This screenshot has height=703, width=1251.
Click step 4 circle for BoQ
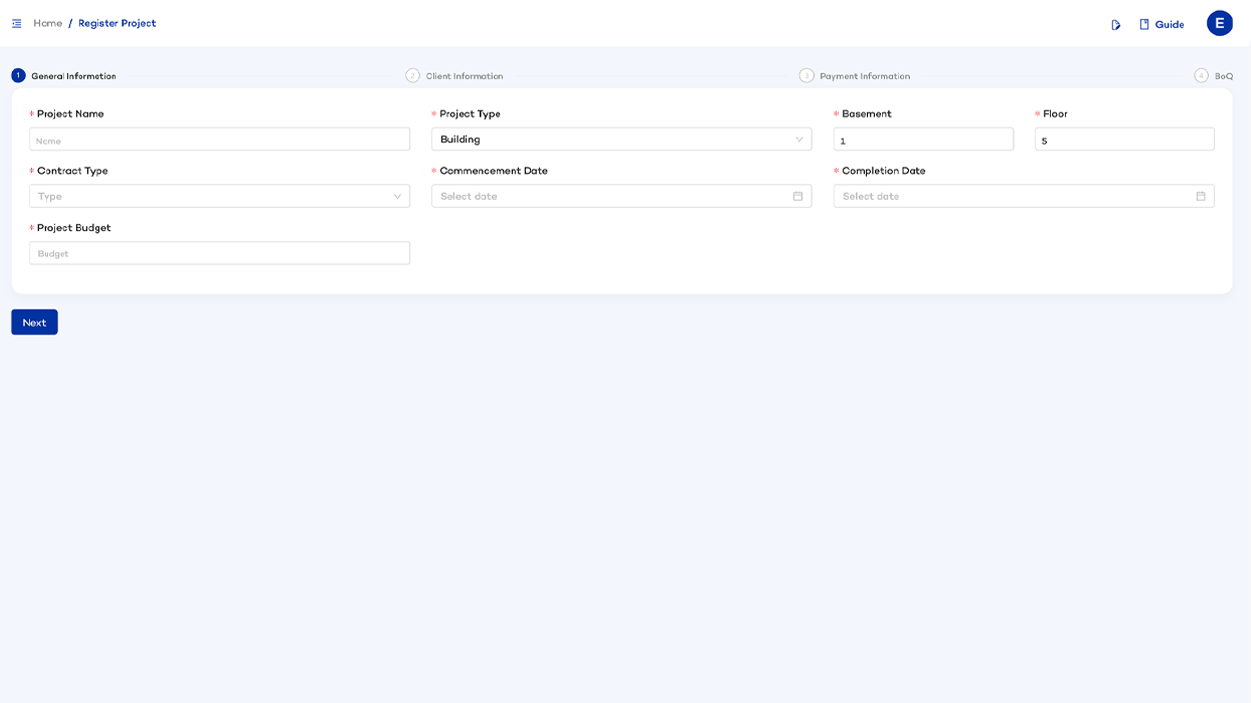click(1201, 76)
